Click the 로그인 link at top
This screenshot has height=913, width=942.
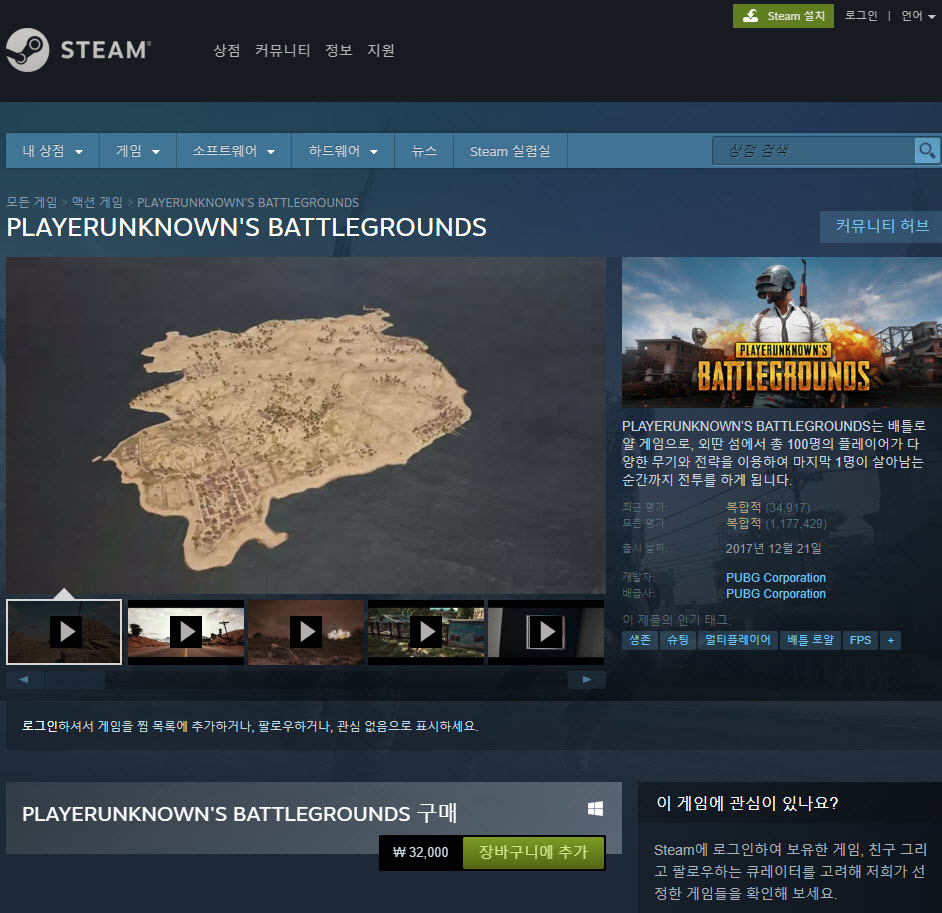coord(861,16)
